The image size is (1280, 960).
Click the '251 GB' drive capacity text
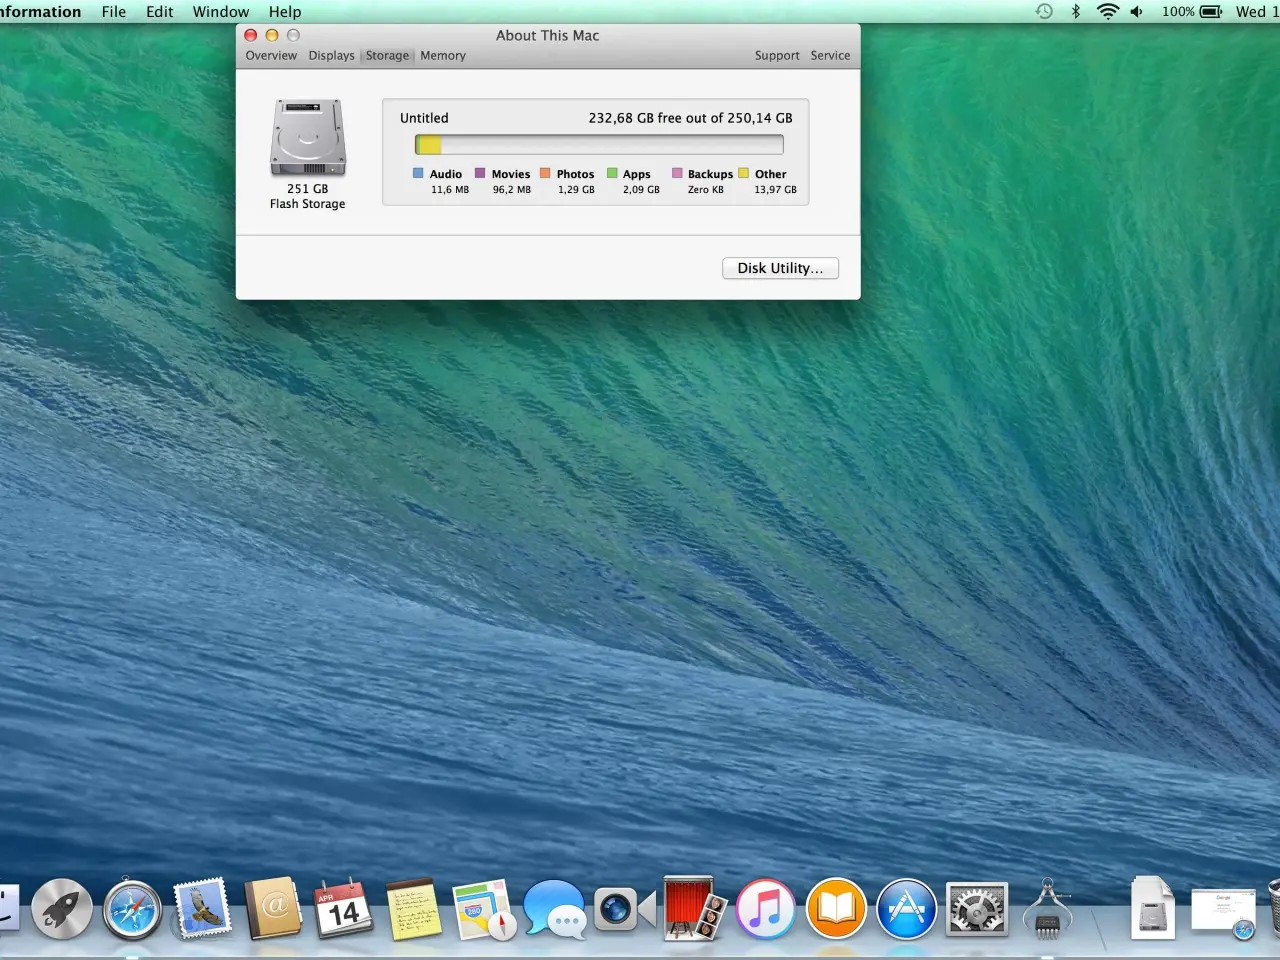point(307,188)
